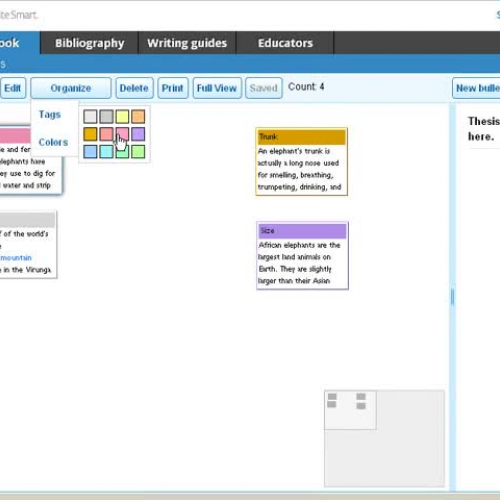Select the pink-titled notecard on left

[x=31, y=160]
